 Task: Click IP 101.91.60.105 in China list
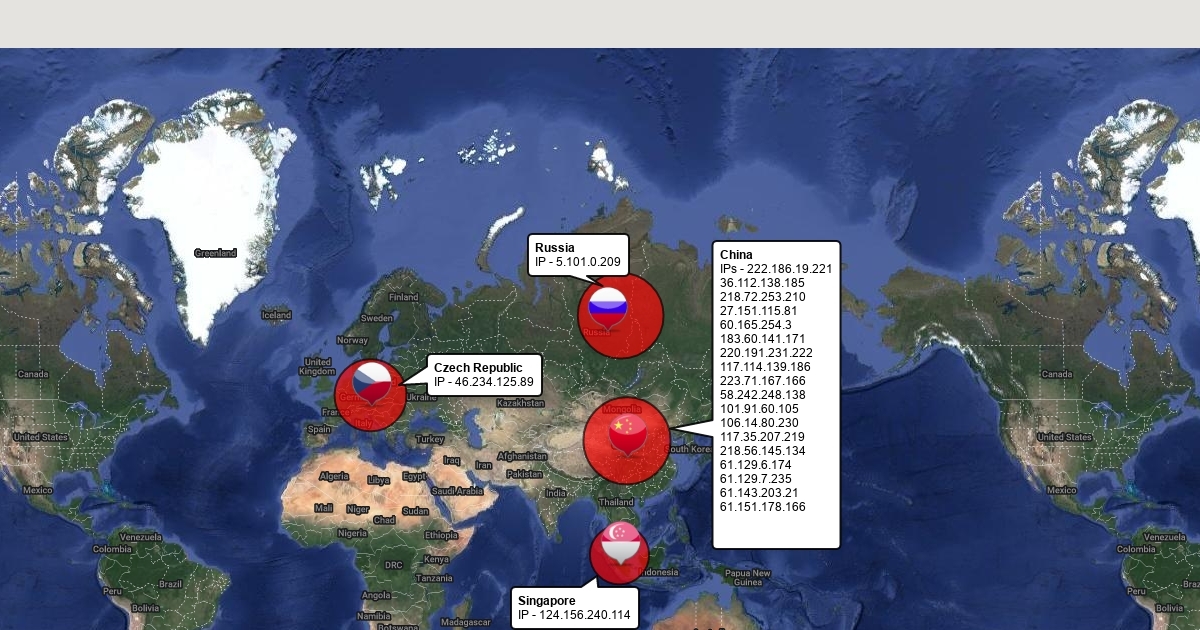tap(759, 409)
